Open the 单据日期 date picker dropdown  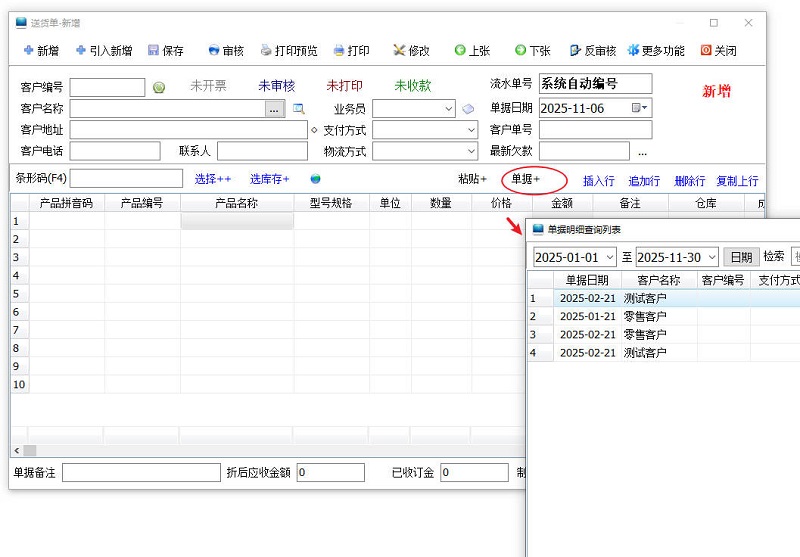coord(645,108)
